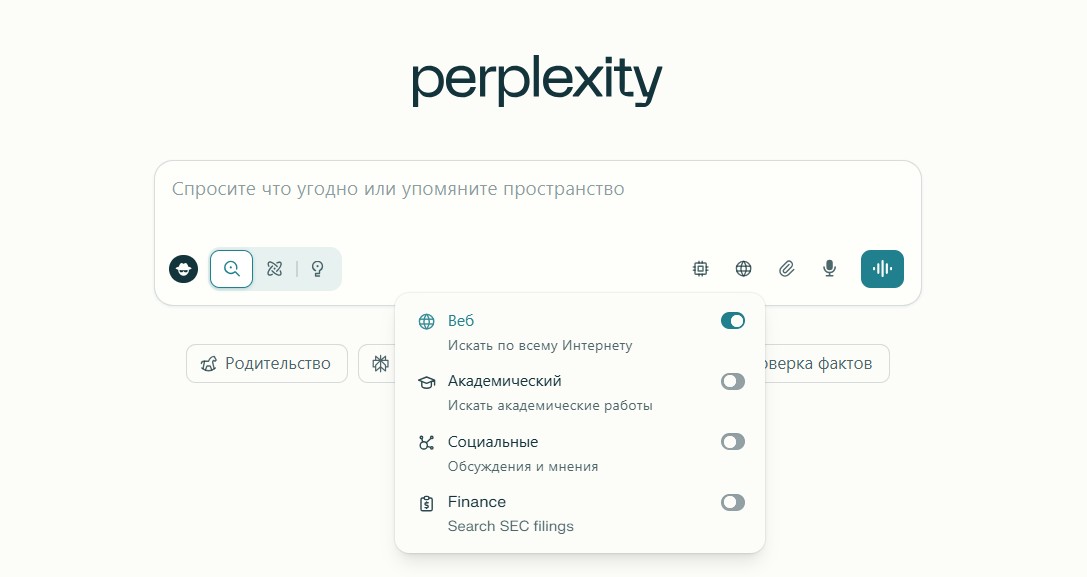The image size is (1087, 577).
Task: Attach a file with the paperclip icon
Action: click(787, 268)
